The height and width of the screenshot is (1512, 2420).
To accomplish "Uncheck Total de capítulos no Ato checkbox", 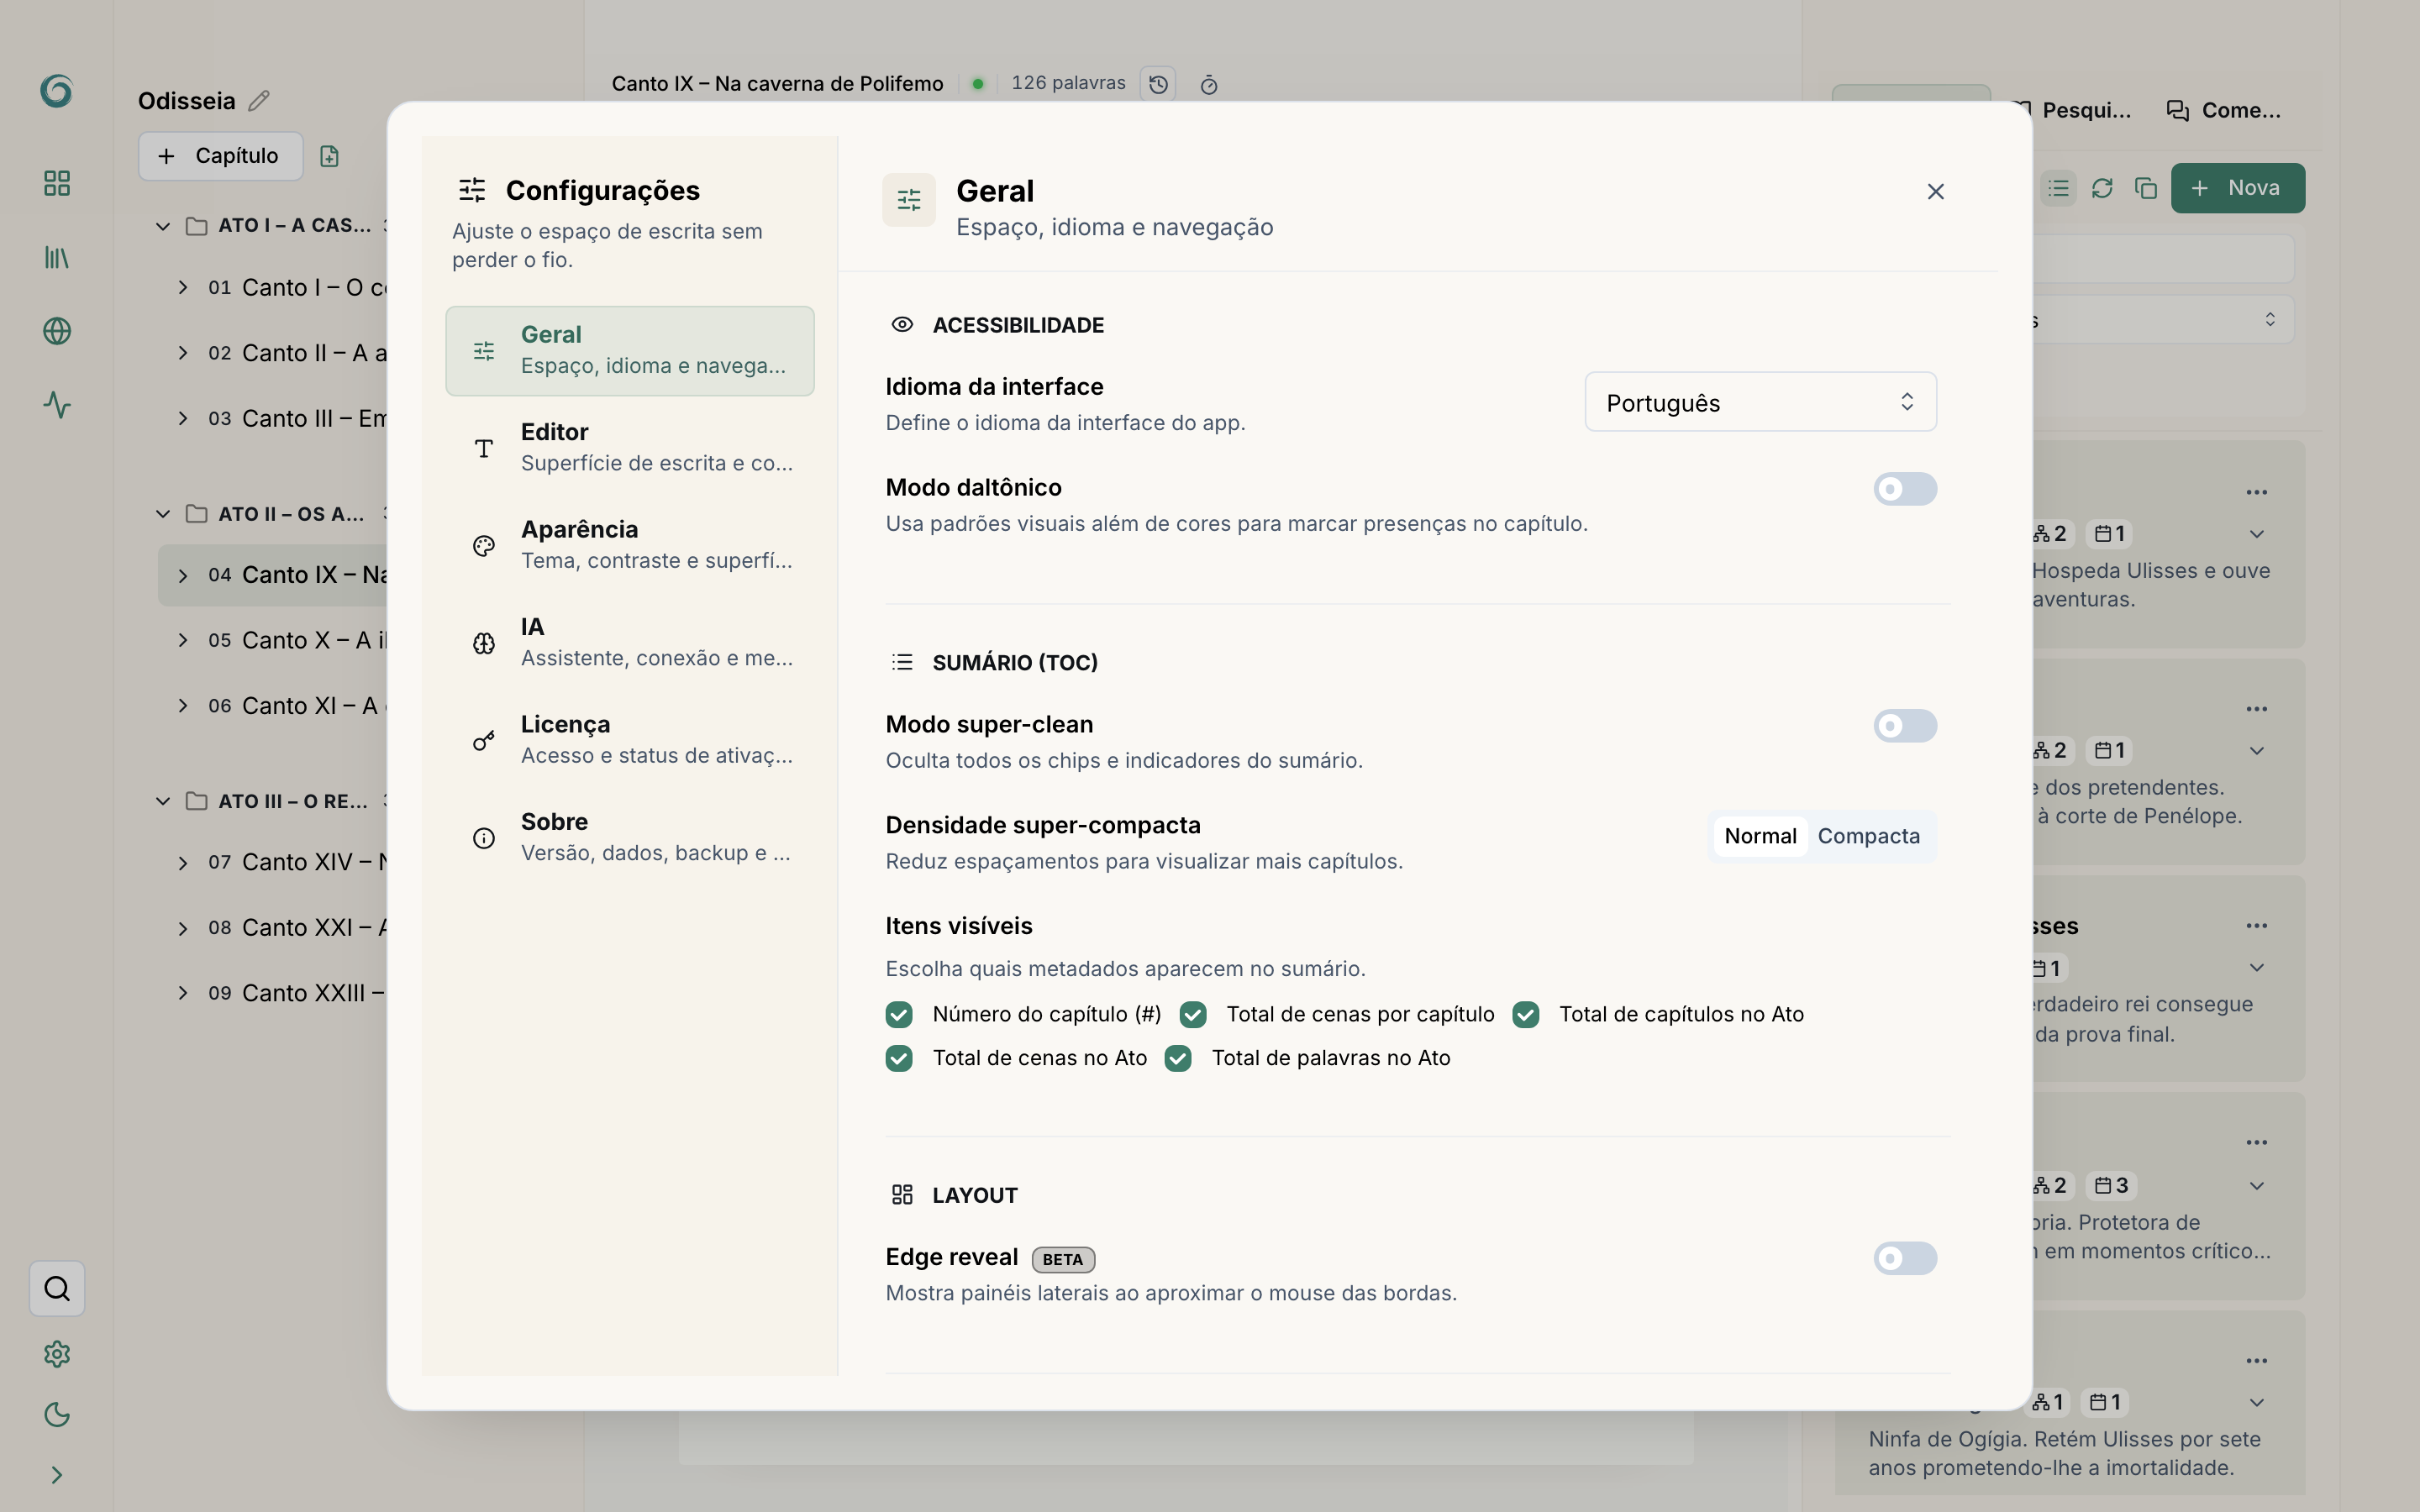I will (1526, 1015).
